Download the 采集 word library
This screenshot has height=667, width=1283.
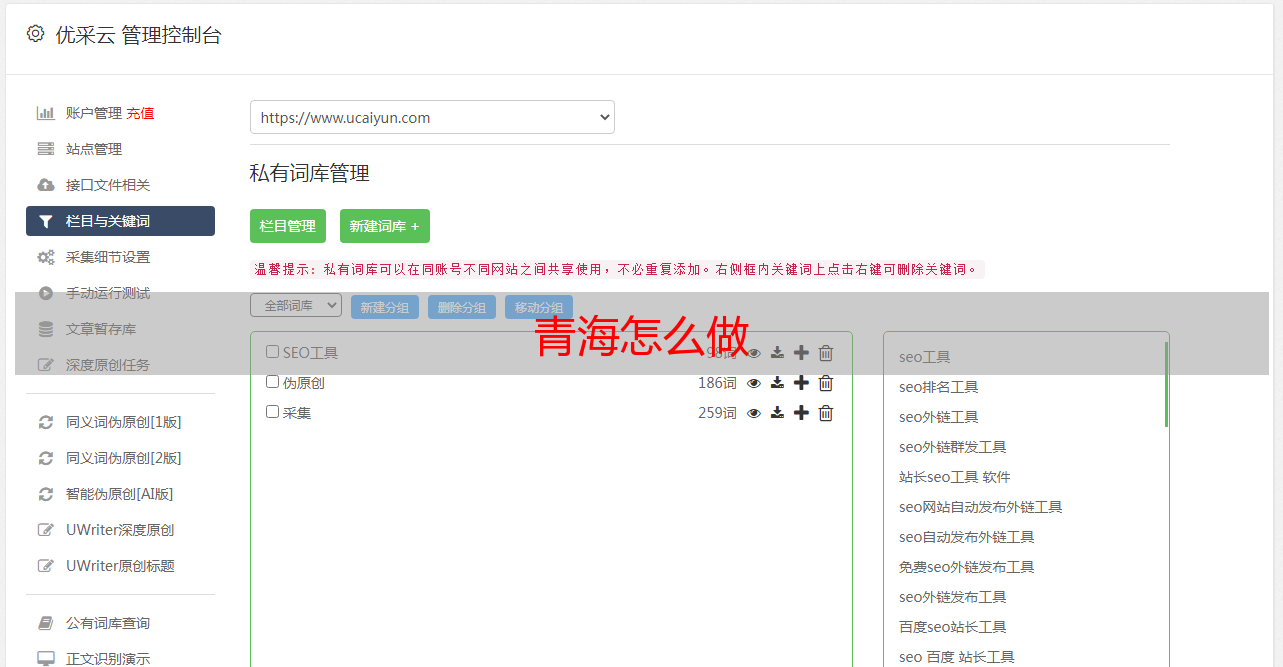point(778,413)
